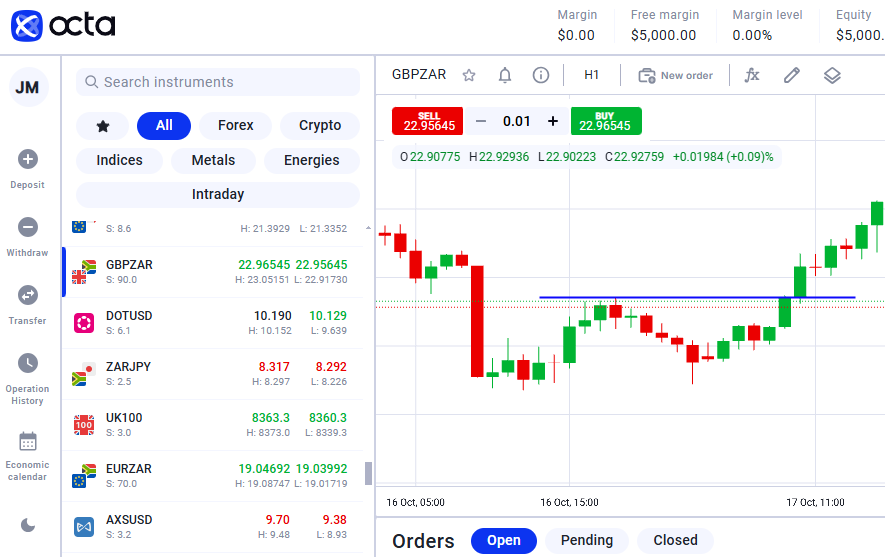Image resolution: width=885 pixels, height=557 pixels.
Task: Select the EURZAR instrument row
Action: point(213,476)
